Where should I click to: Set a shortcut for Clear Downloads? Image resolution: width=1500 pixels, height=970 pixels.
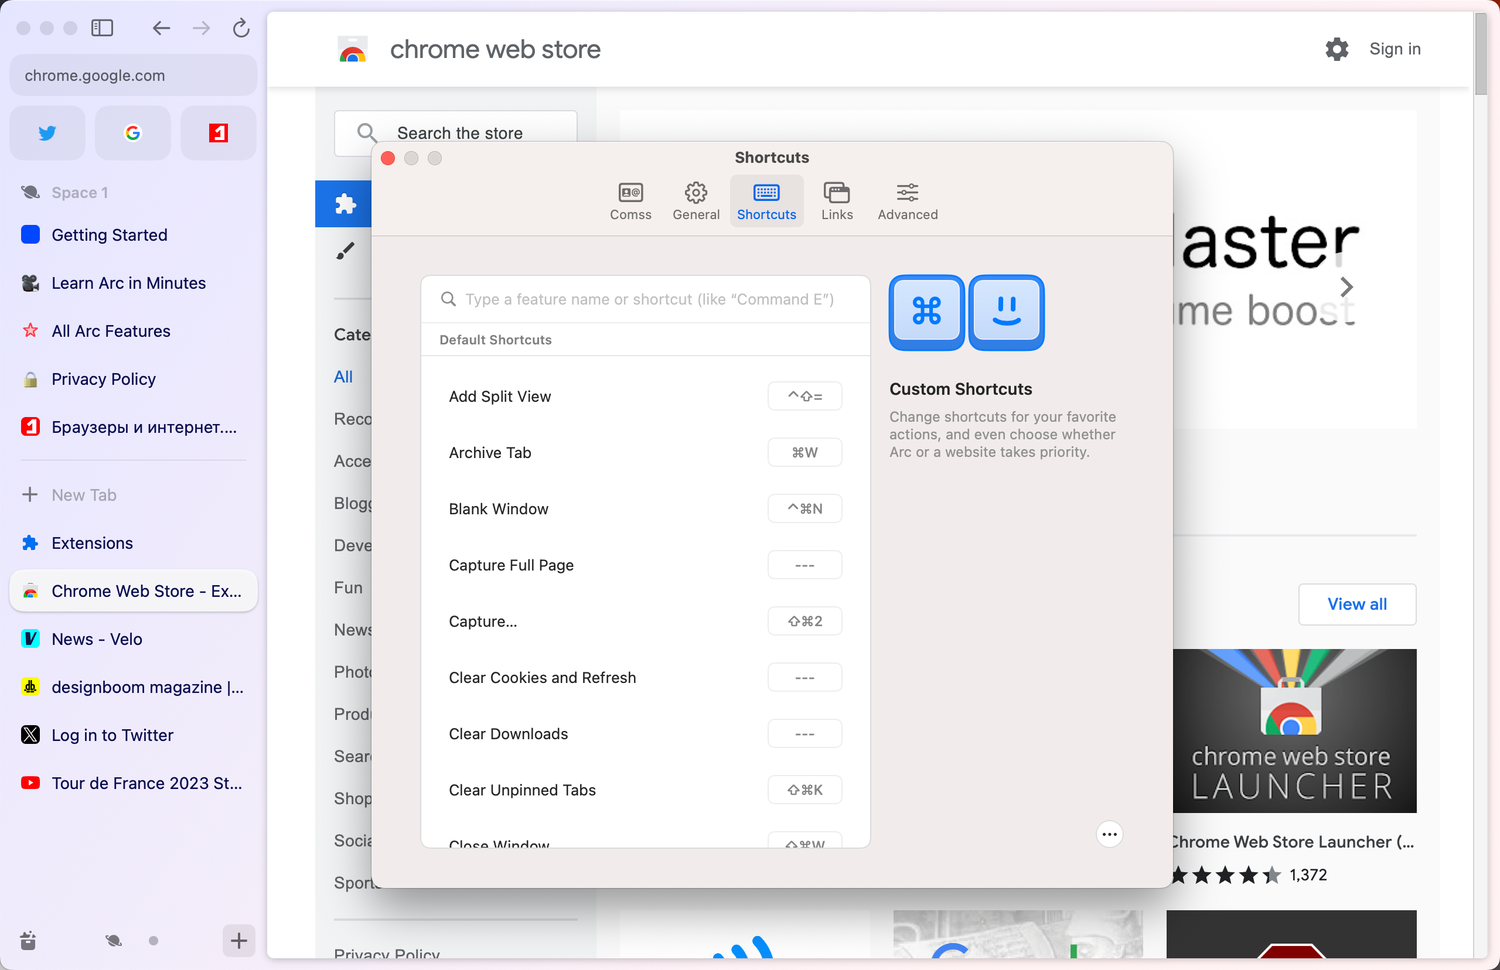[x=805, y=733]
